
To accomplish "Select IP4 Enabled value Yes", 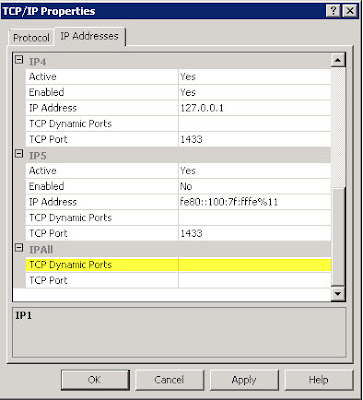I will 254,92.
